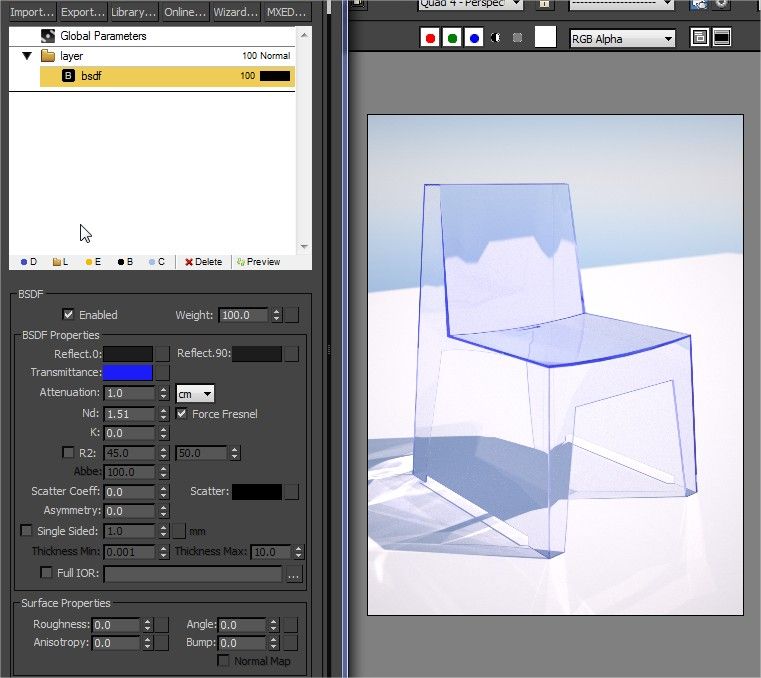Open the Scatter color swatch
Screen dimensions: 761x678
[x=257, y=492]
